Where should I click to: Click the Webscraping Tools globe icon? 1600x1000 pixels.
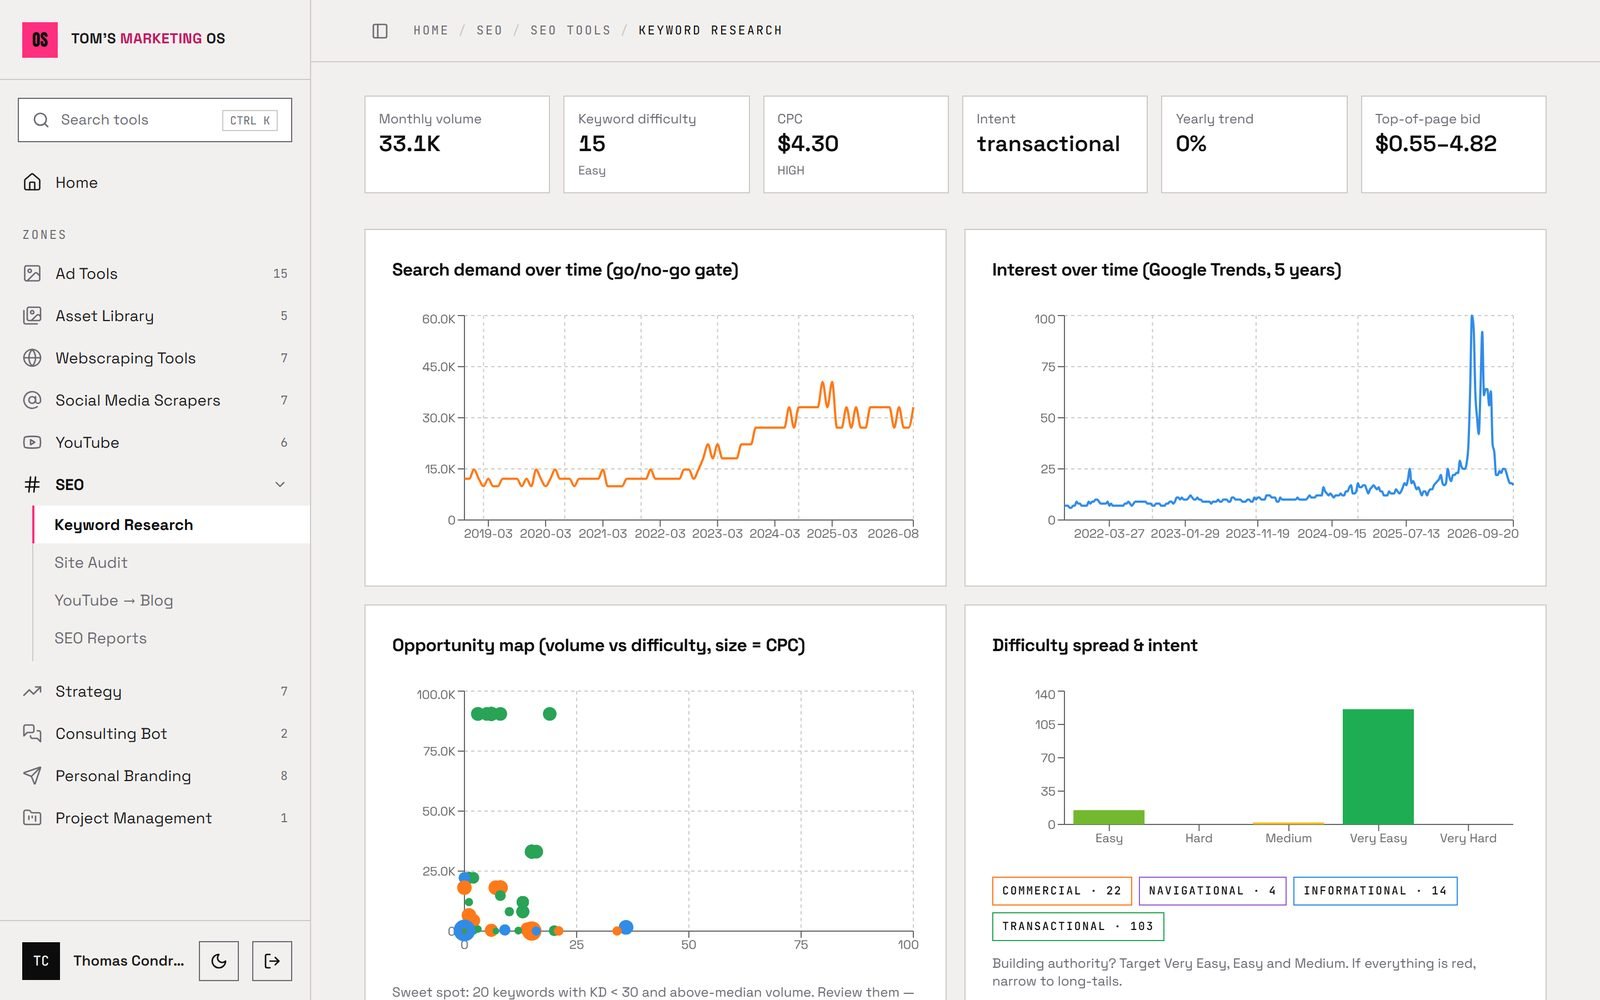coord(32,358)
